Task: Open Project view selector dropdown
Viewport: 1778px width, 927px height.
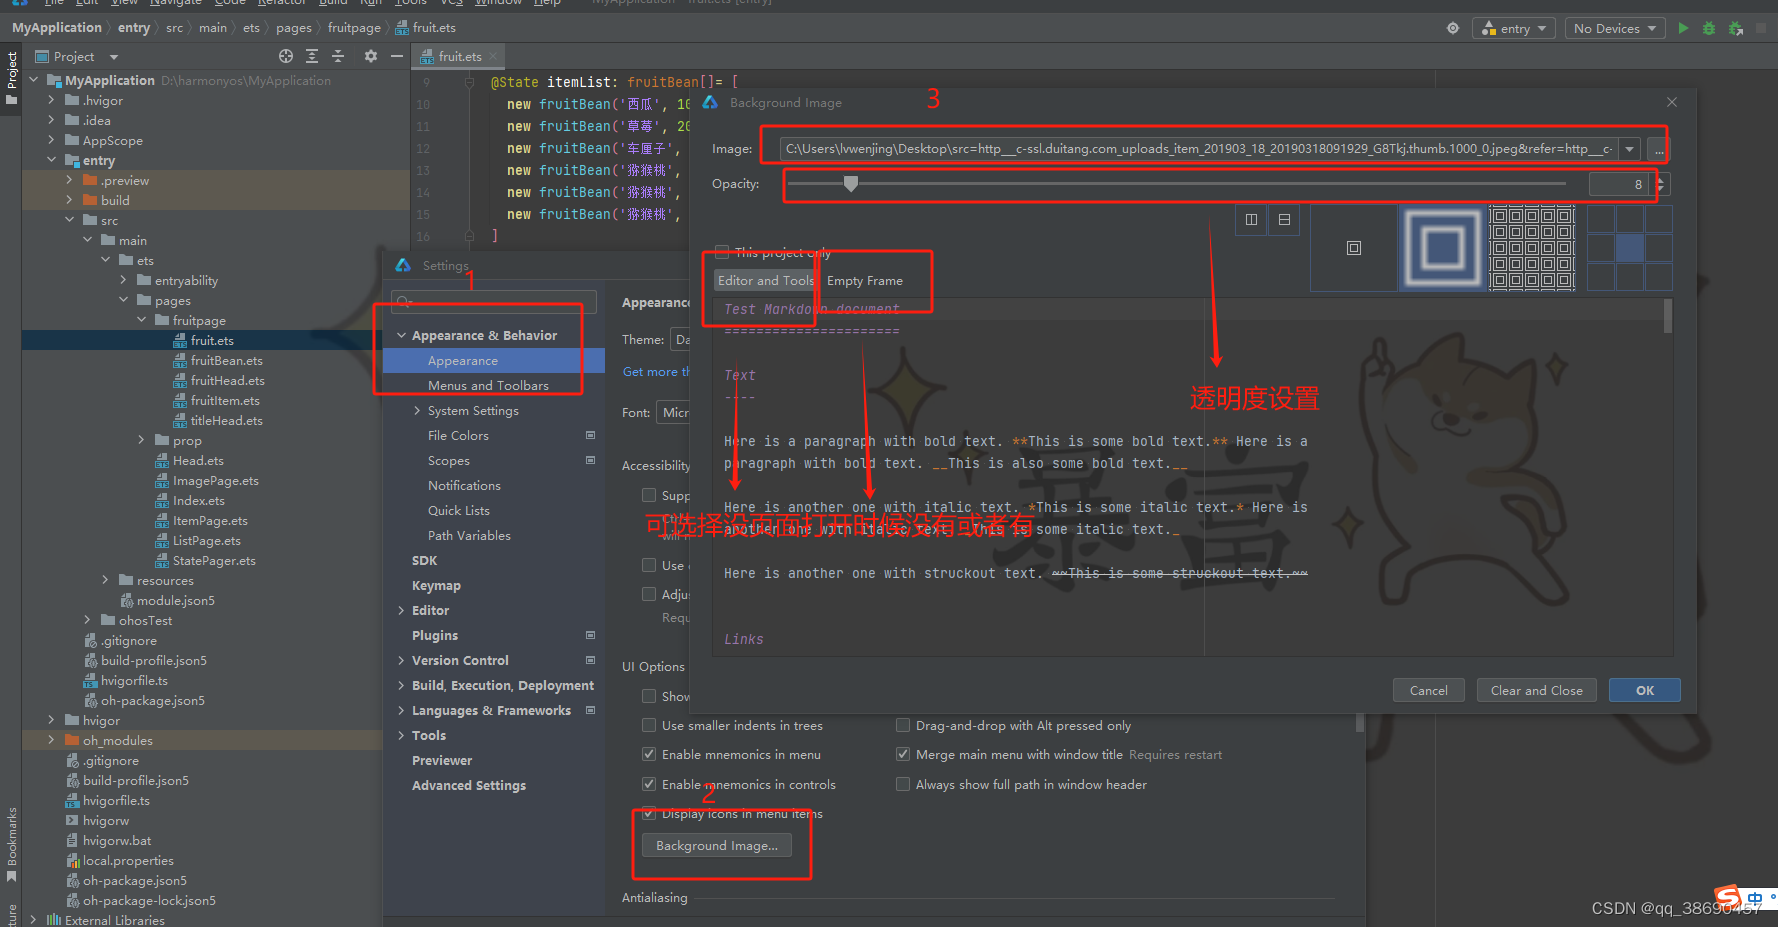Action: tap(114, 57)
